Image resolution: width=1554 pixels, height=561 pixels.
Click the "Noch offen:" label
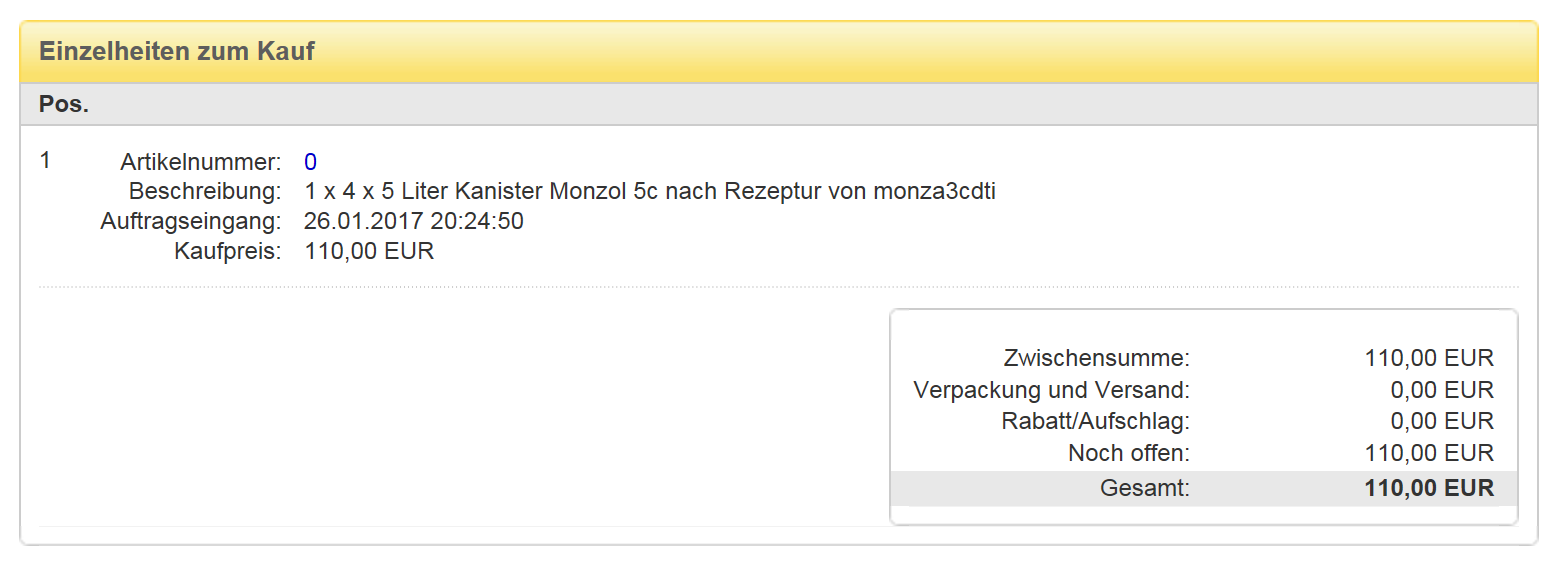coord(1129,453)
